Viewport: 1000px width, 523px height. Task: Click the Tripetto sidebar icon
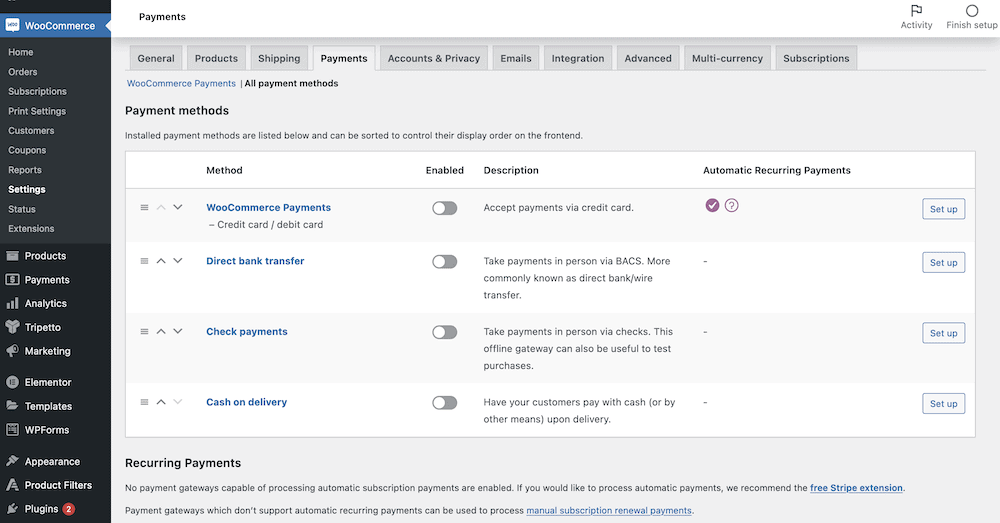point(12,327)
